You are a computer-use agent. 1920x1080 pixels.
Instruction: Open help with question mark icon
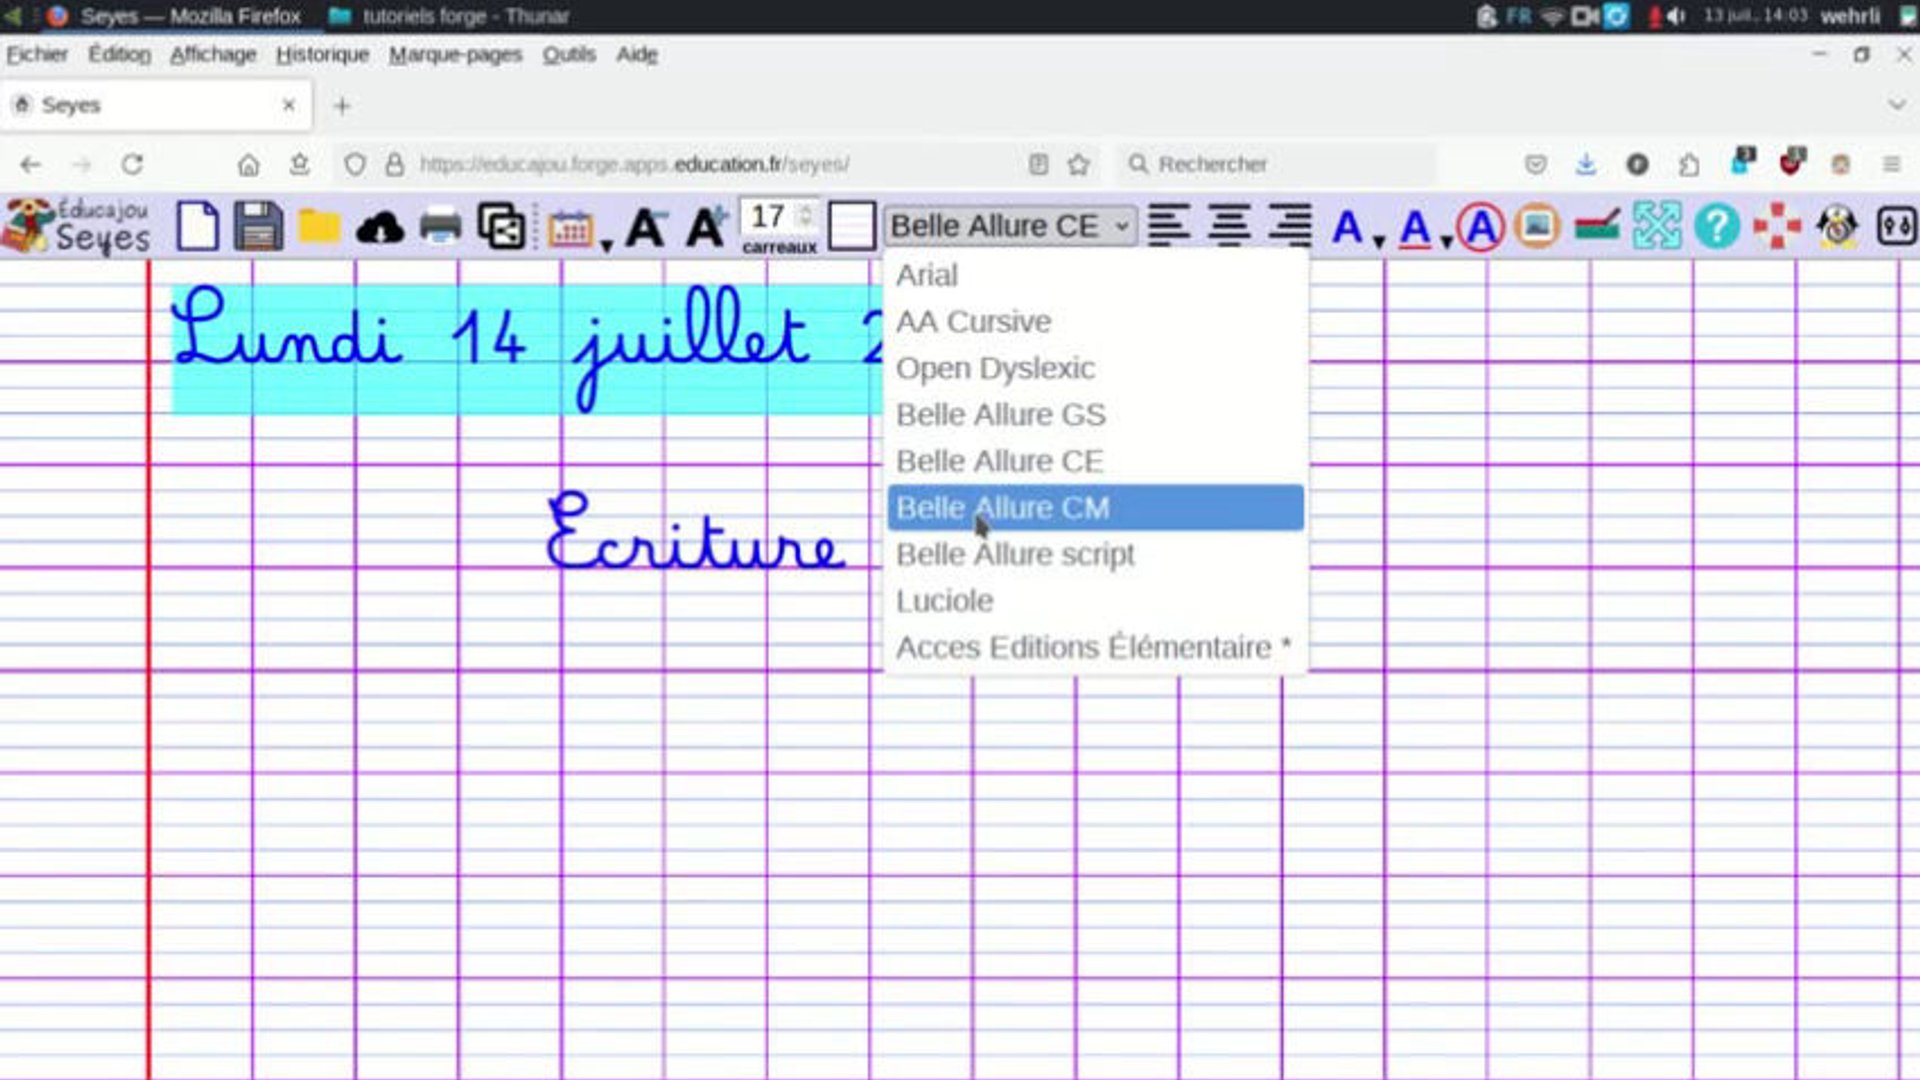click(1717, 227)
